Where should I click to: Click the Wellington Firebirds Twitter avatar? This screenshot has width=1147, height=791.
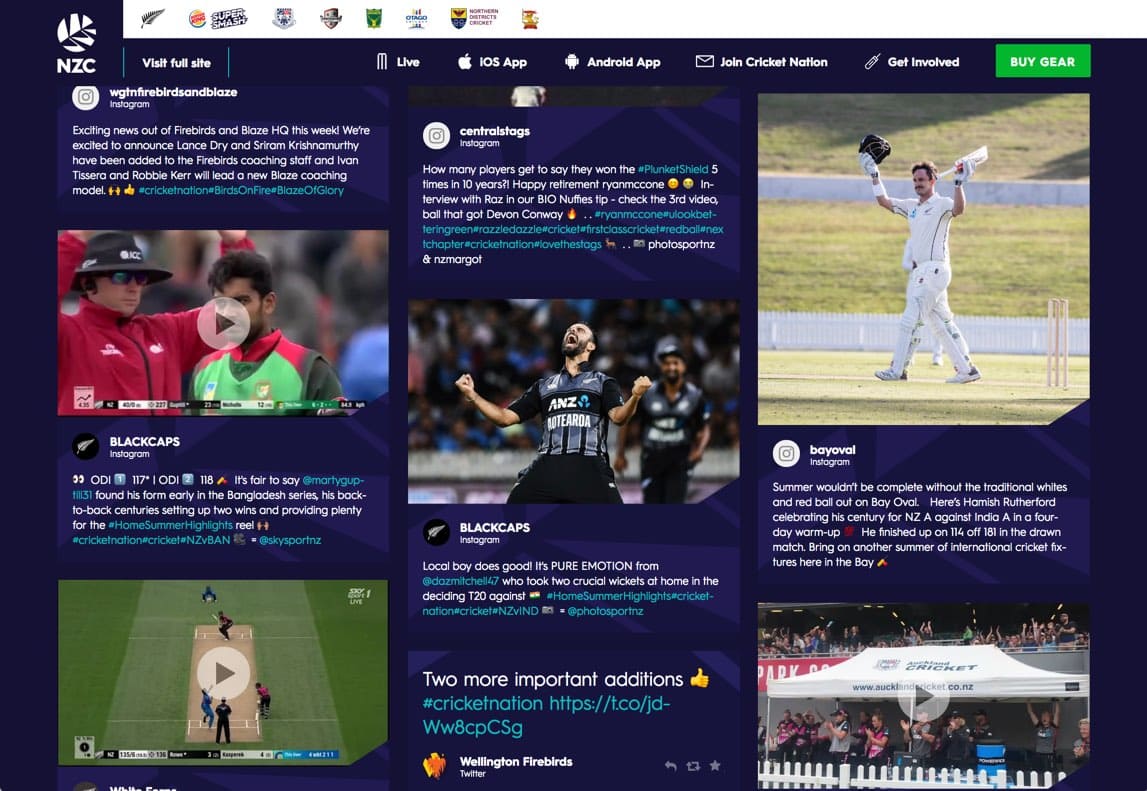pyautogui.click(x=435, y=766)
